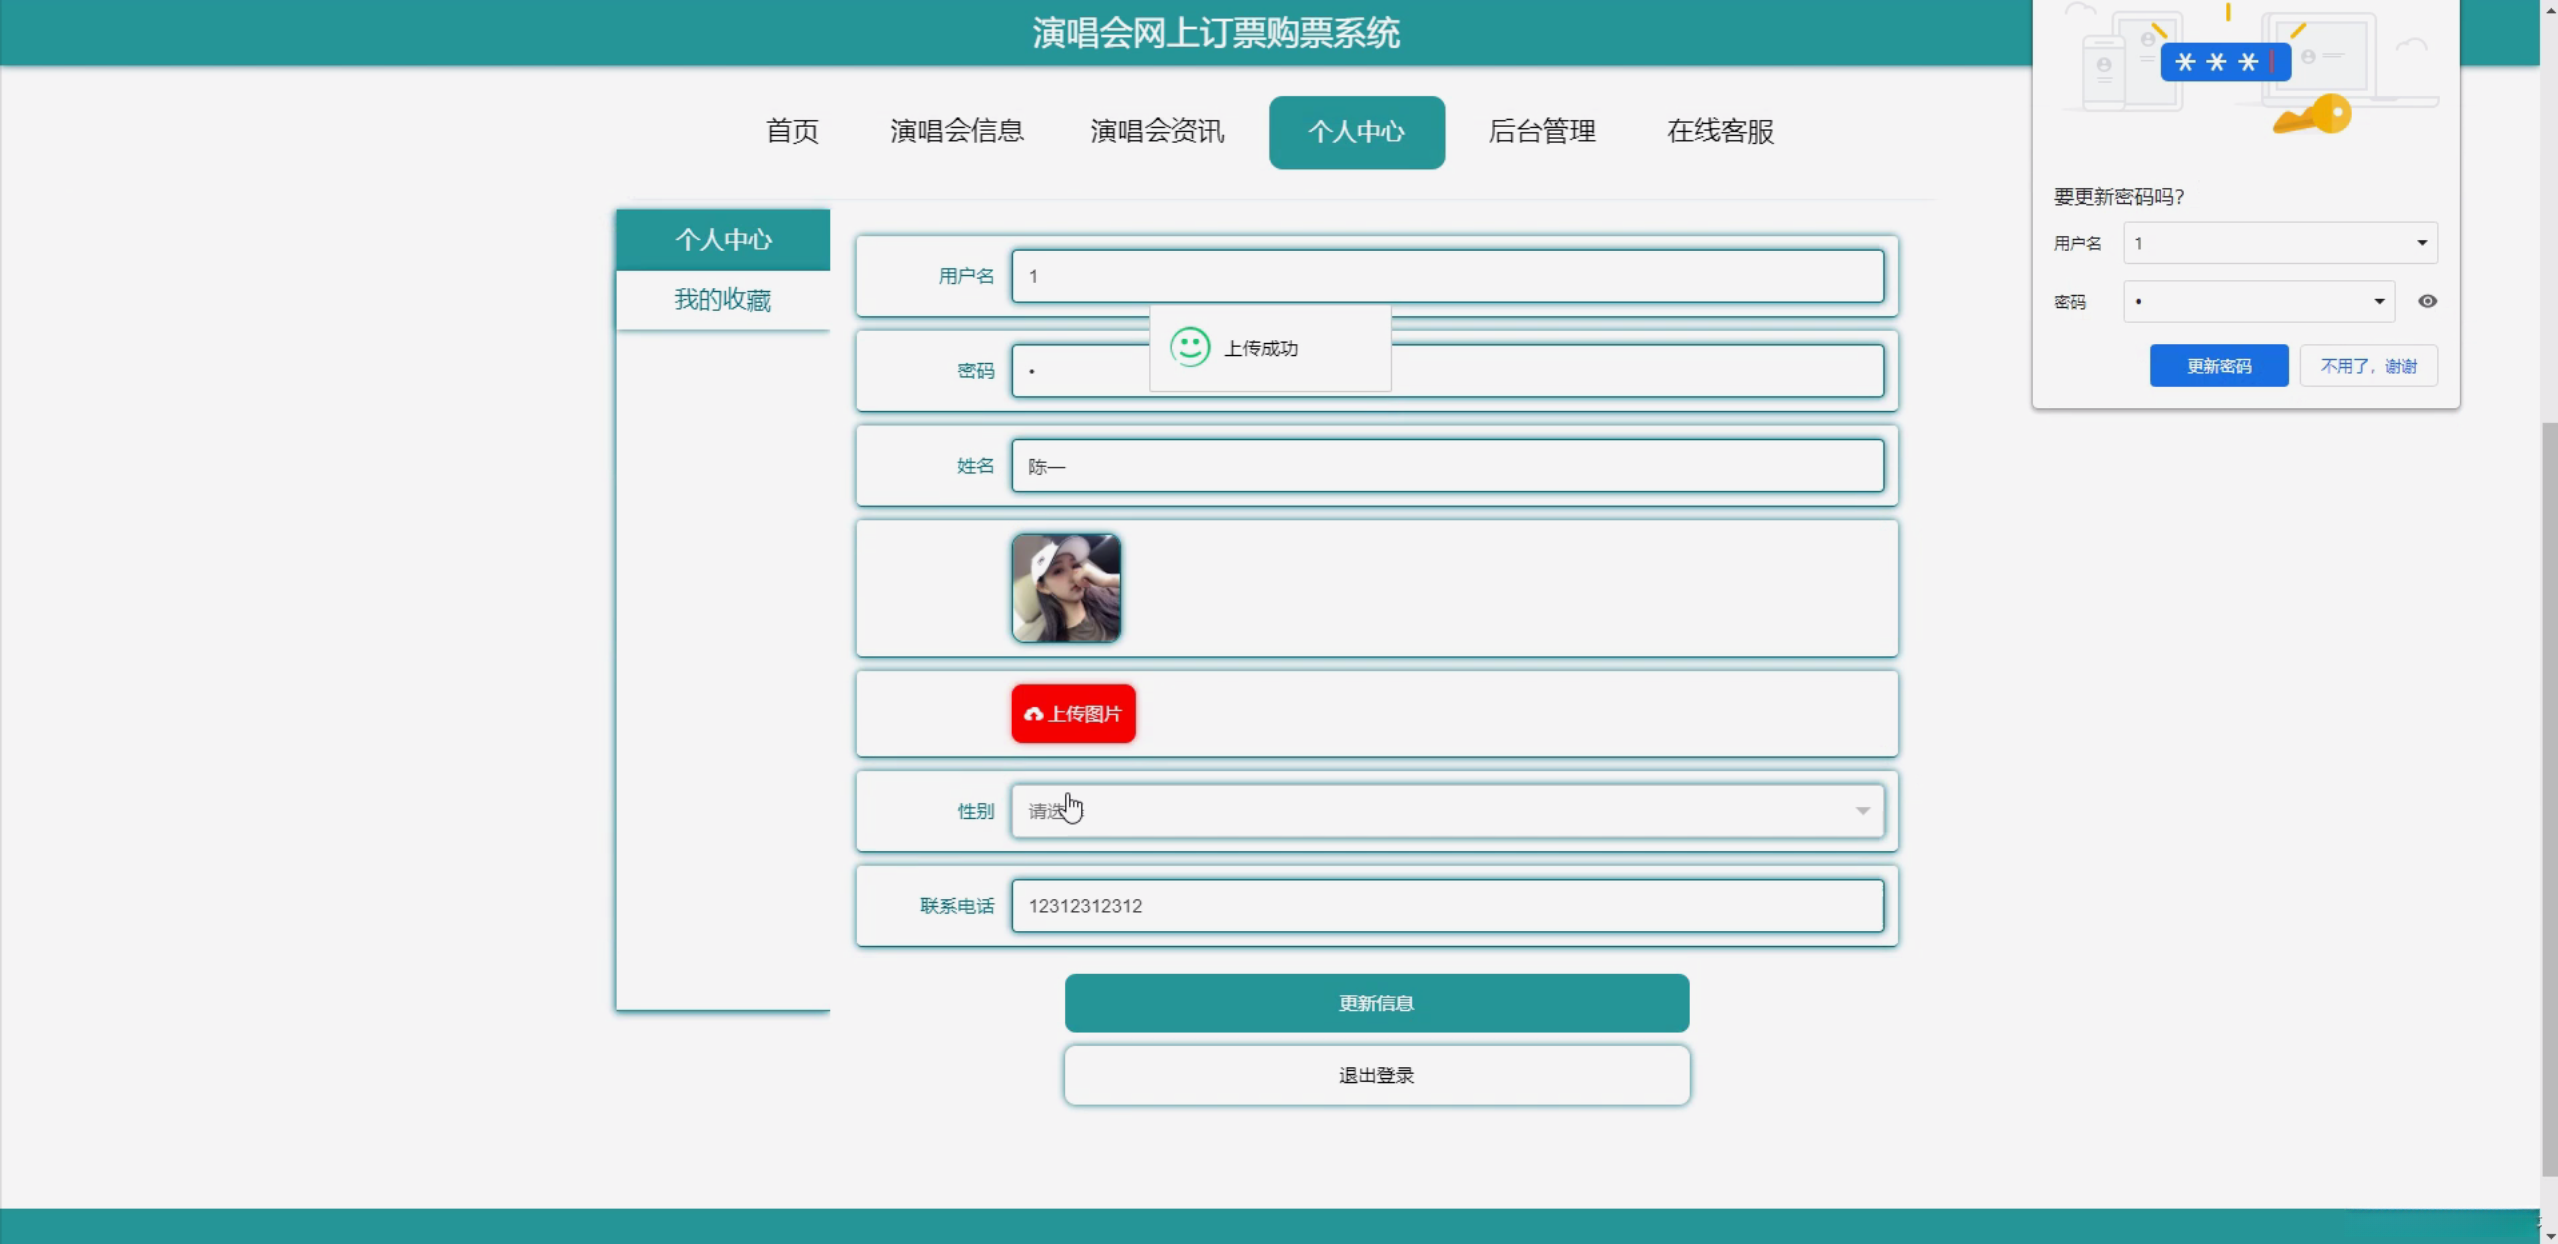Screen dimensions: 2558x1244
Task: Switch to 演唱会资讯 tab
Action: click(x=1156, y=131)
